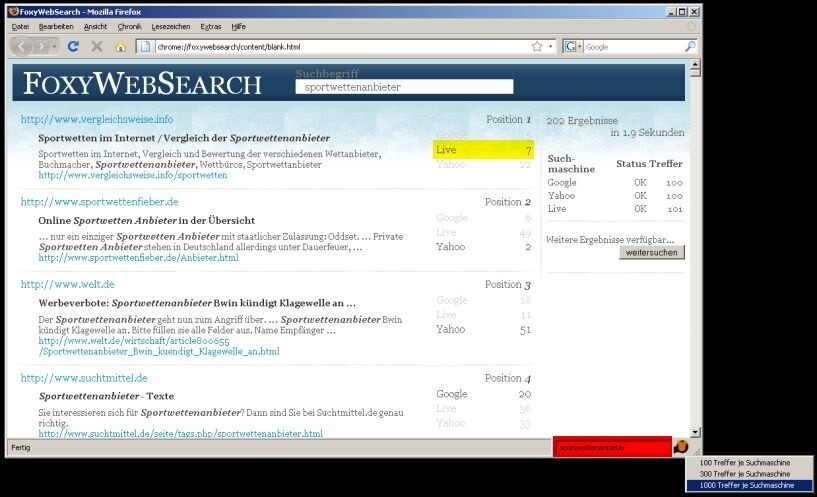
Task: Click the Live row in the Suchmaschine table
Action: (615, 208)
